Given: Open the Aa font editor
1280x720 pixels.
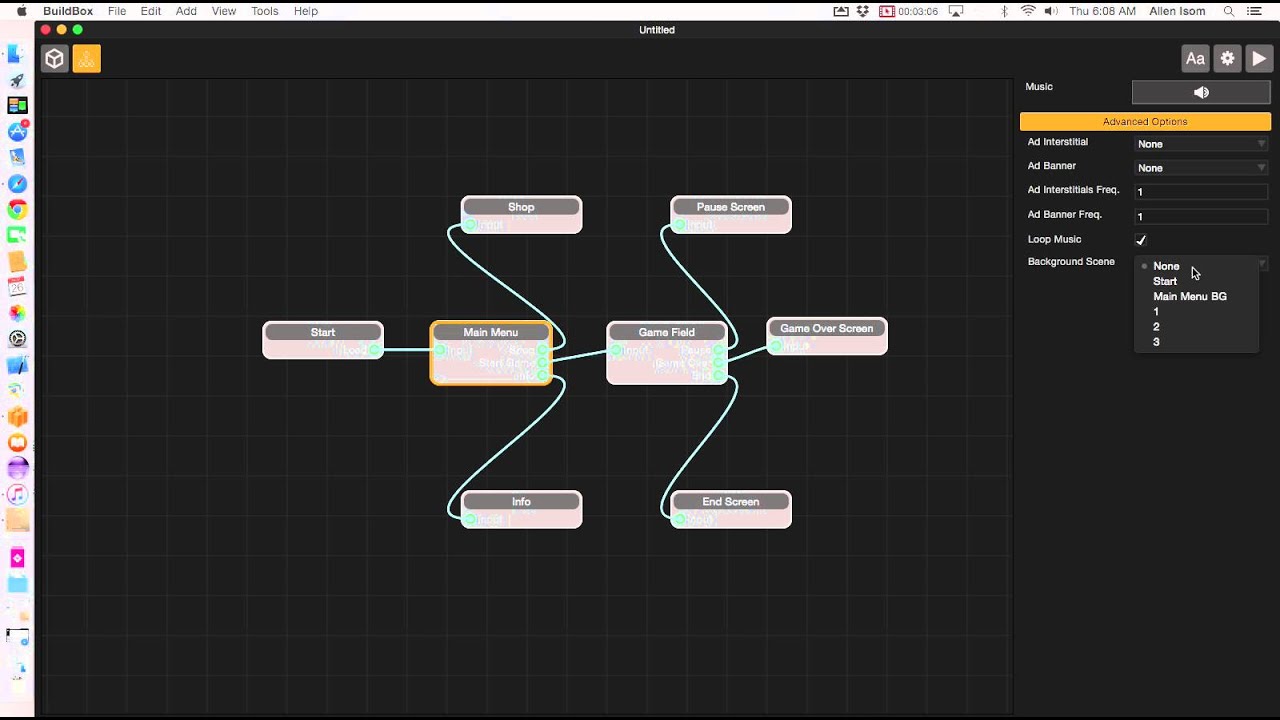Looking at the screenshot, I should tap(1195, 59).
